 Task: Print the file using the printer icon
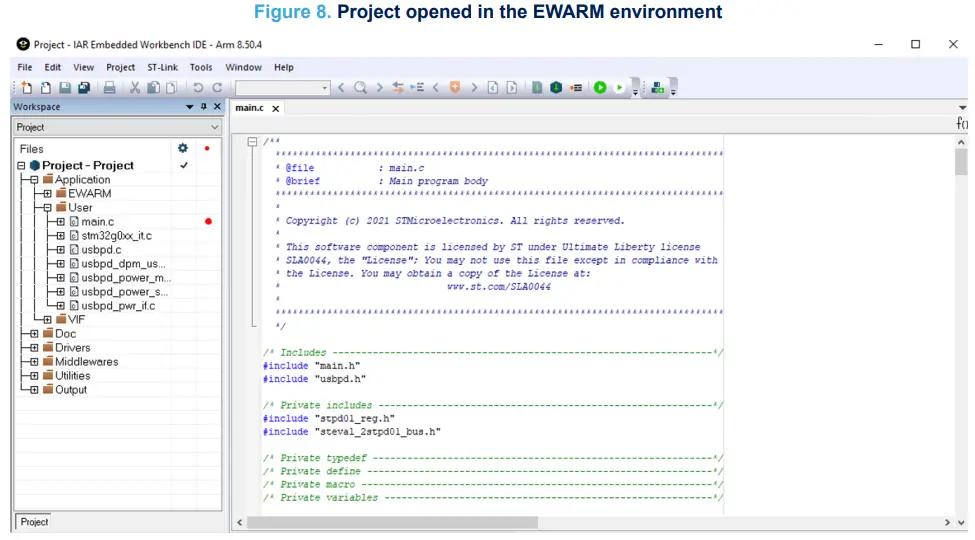pos(109,88)
